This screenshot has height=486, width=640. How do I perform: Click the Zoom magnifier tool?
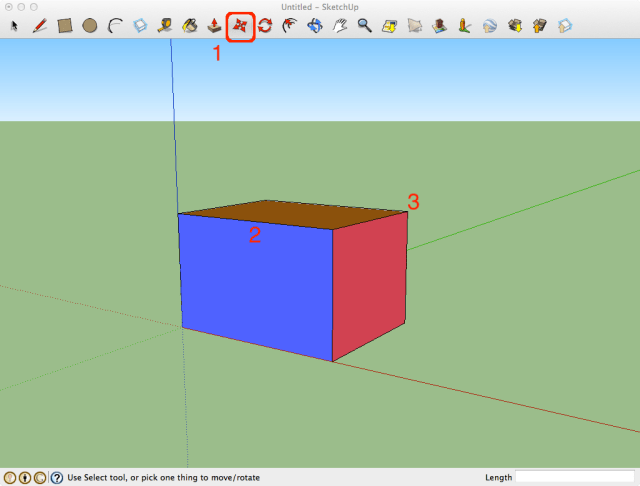click(x=365, y=26)
